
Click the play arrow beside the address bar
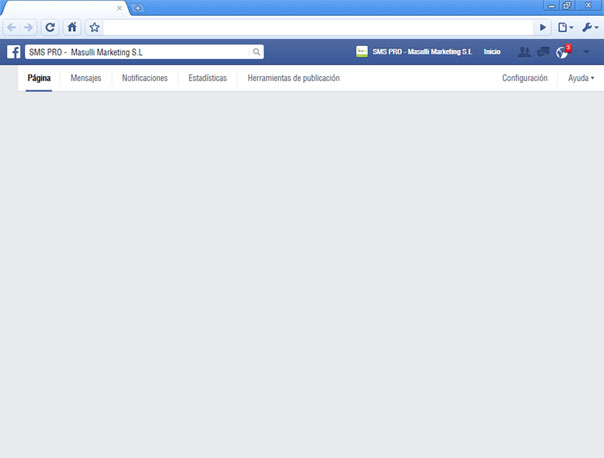pyautogui.click(x=543, y=27)
